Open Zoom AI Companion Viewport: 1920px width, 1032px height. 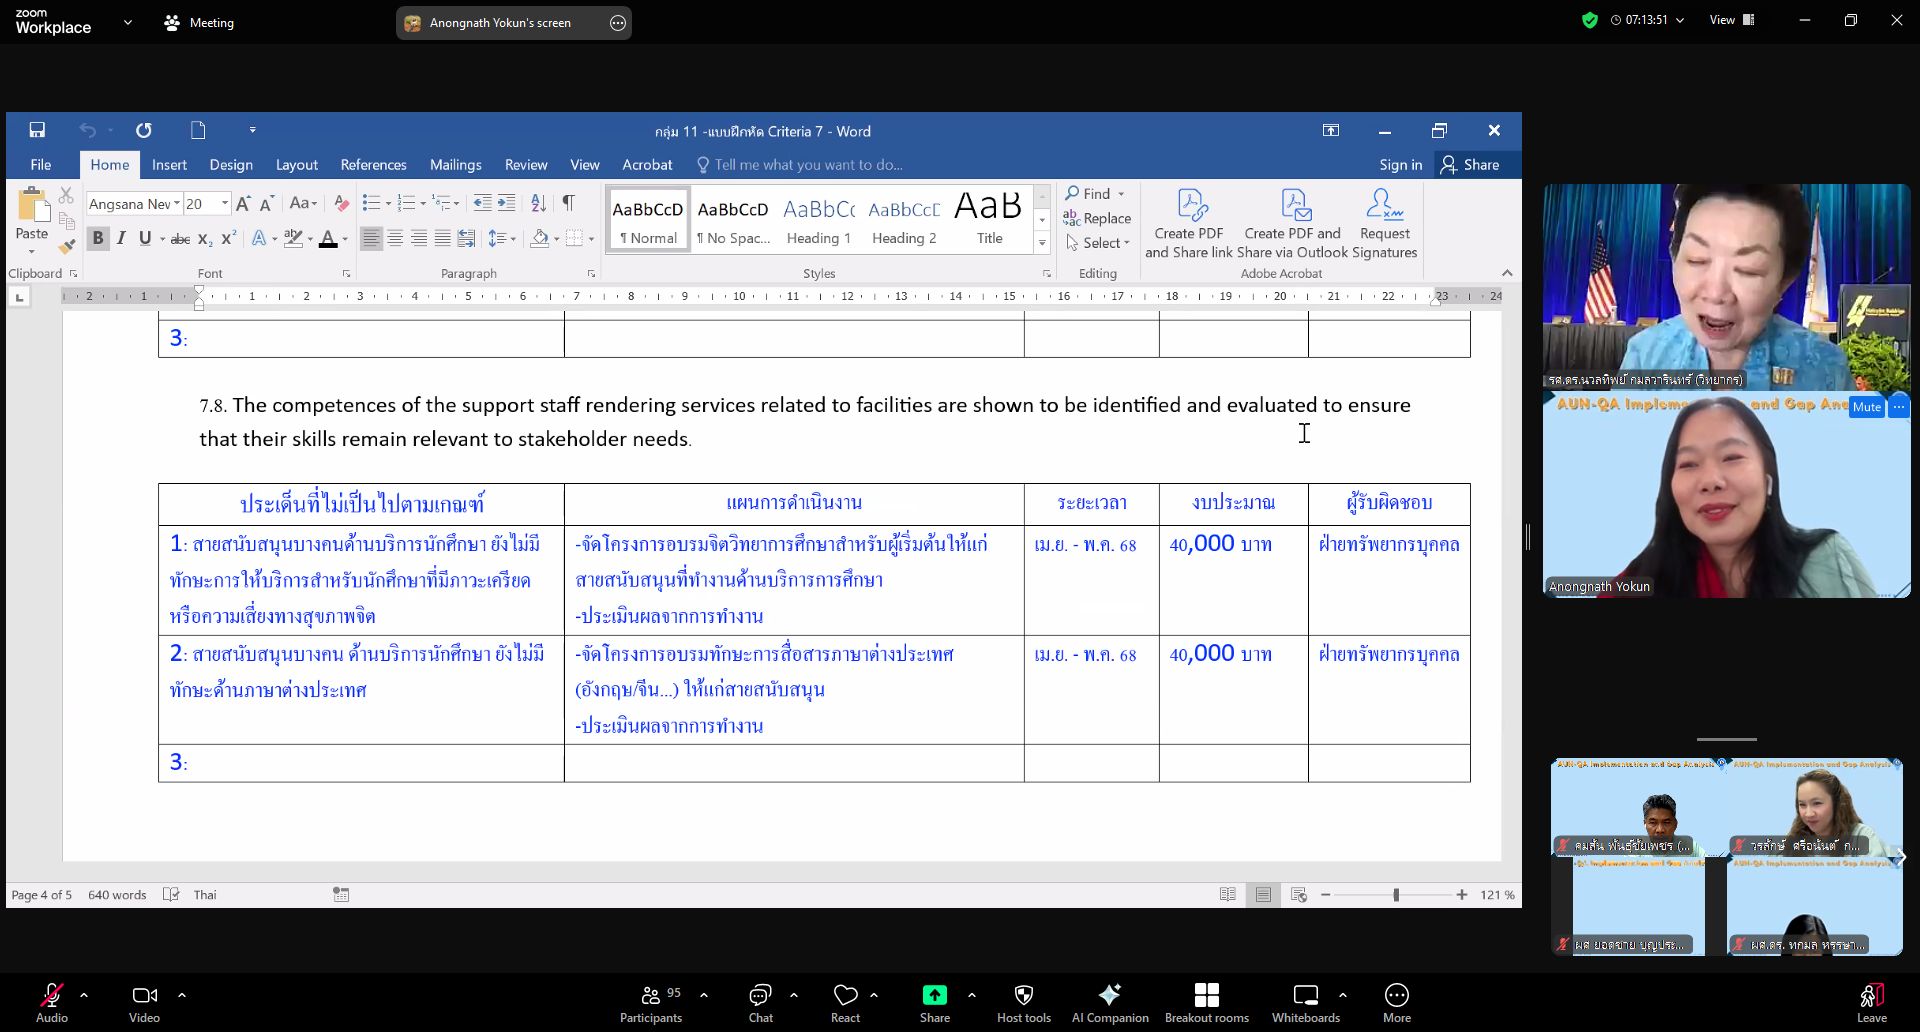pyautogui.click(x=1110, y=1003)
